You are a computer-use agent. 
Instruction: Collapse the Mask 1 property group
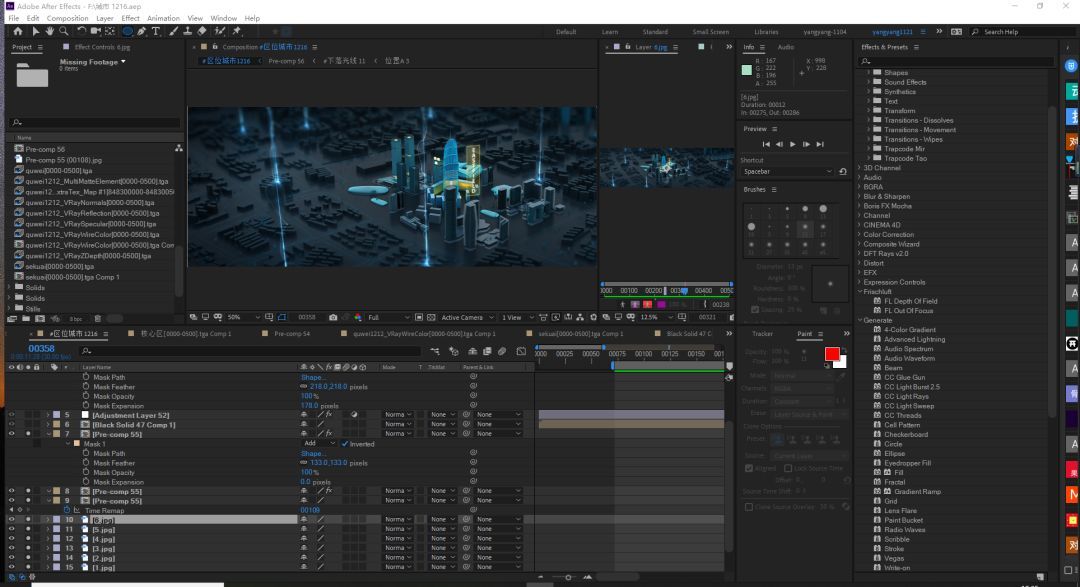pos(68,444)
